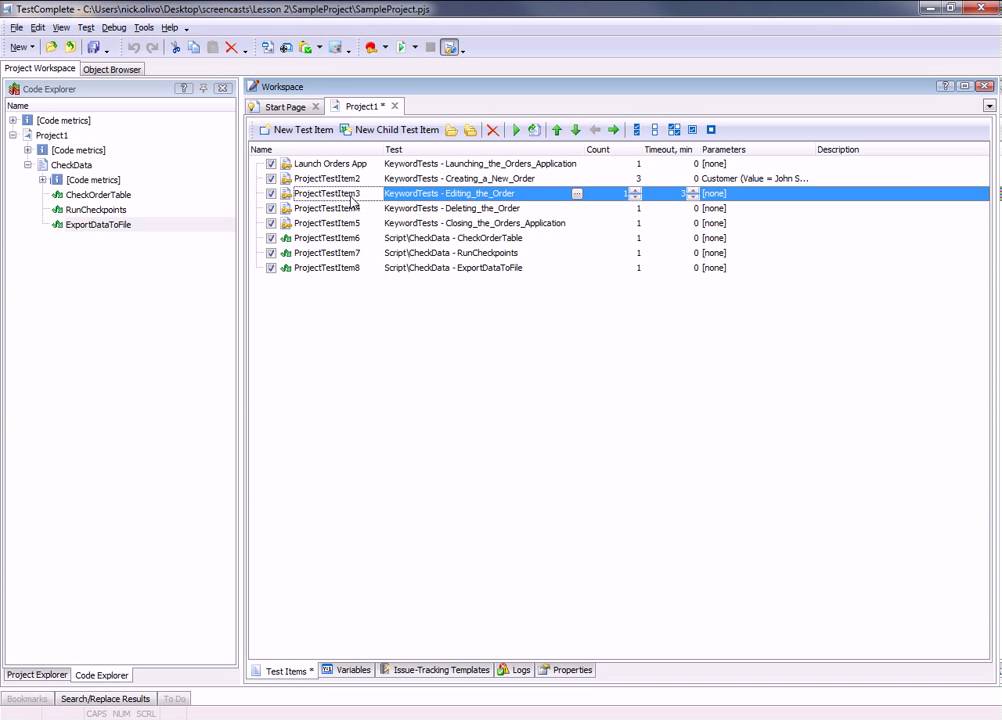The height and width of the screenshot is (720, 1002).
Task: Click the Workspace help question icon
Action: (x=945, y=86)
